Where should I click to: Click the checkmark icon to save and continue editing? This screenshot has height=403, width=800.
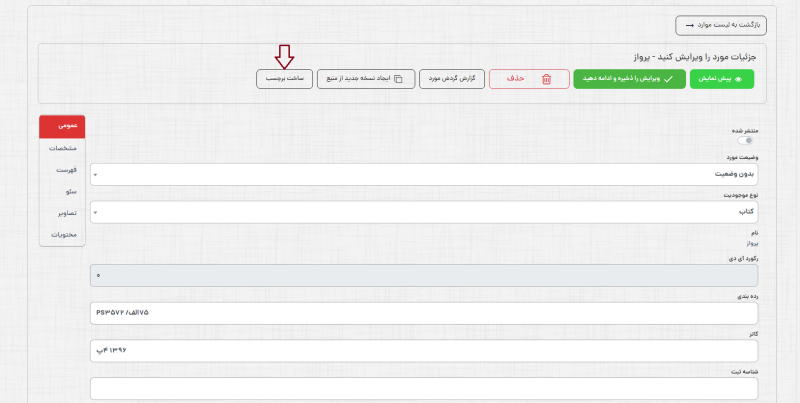668,79
